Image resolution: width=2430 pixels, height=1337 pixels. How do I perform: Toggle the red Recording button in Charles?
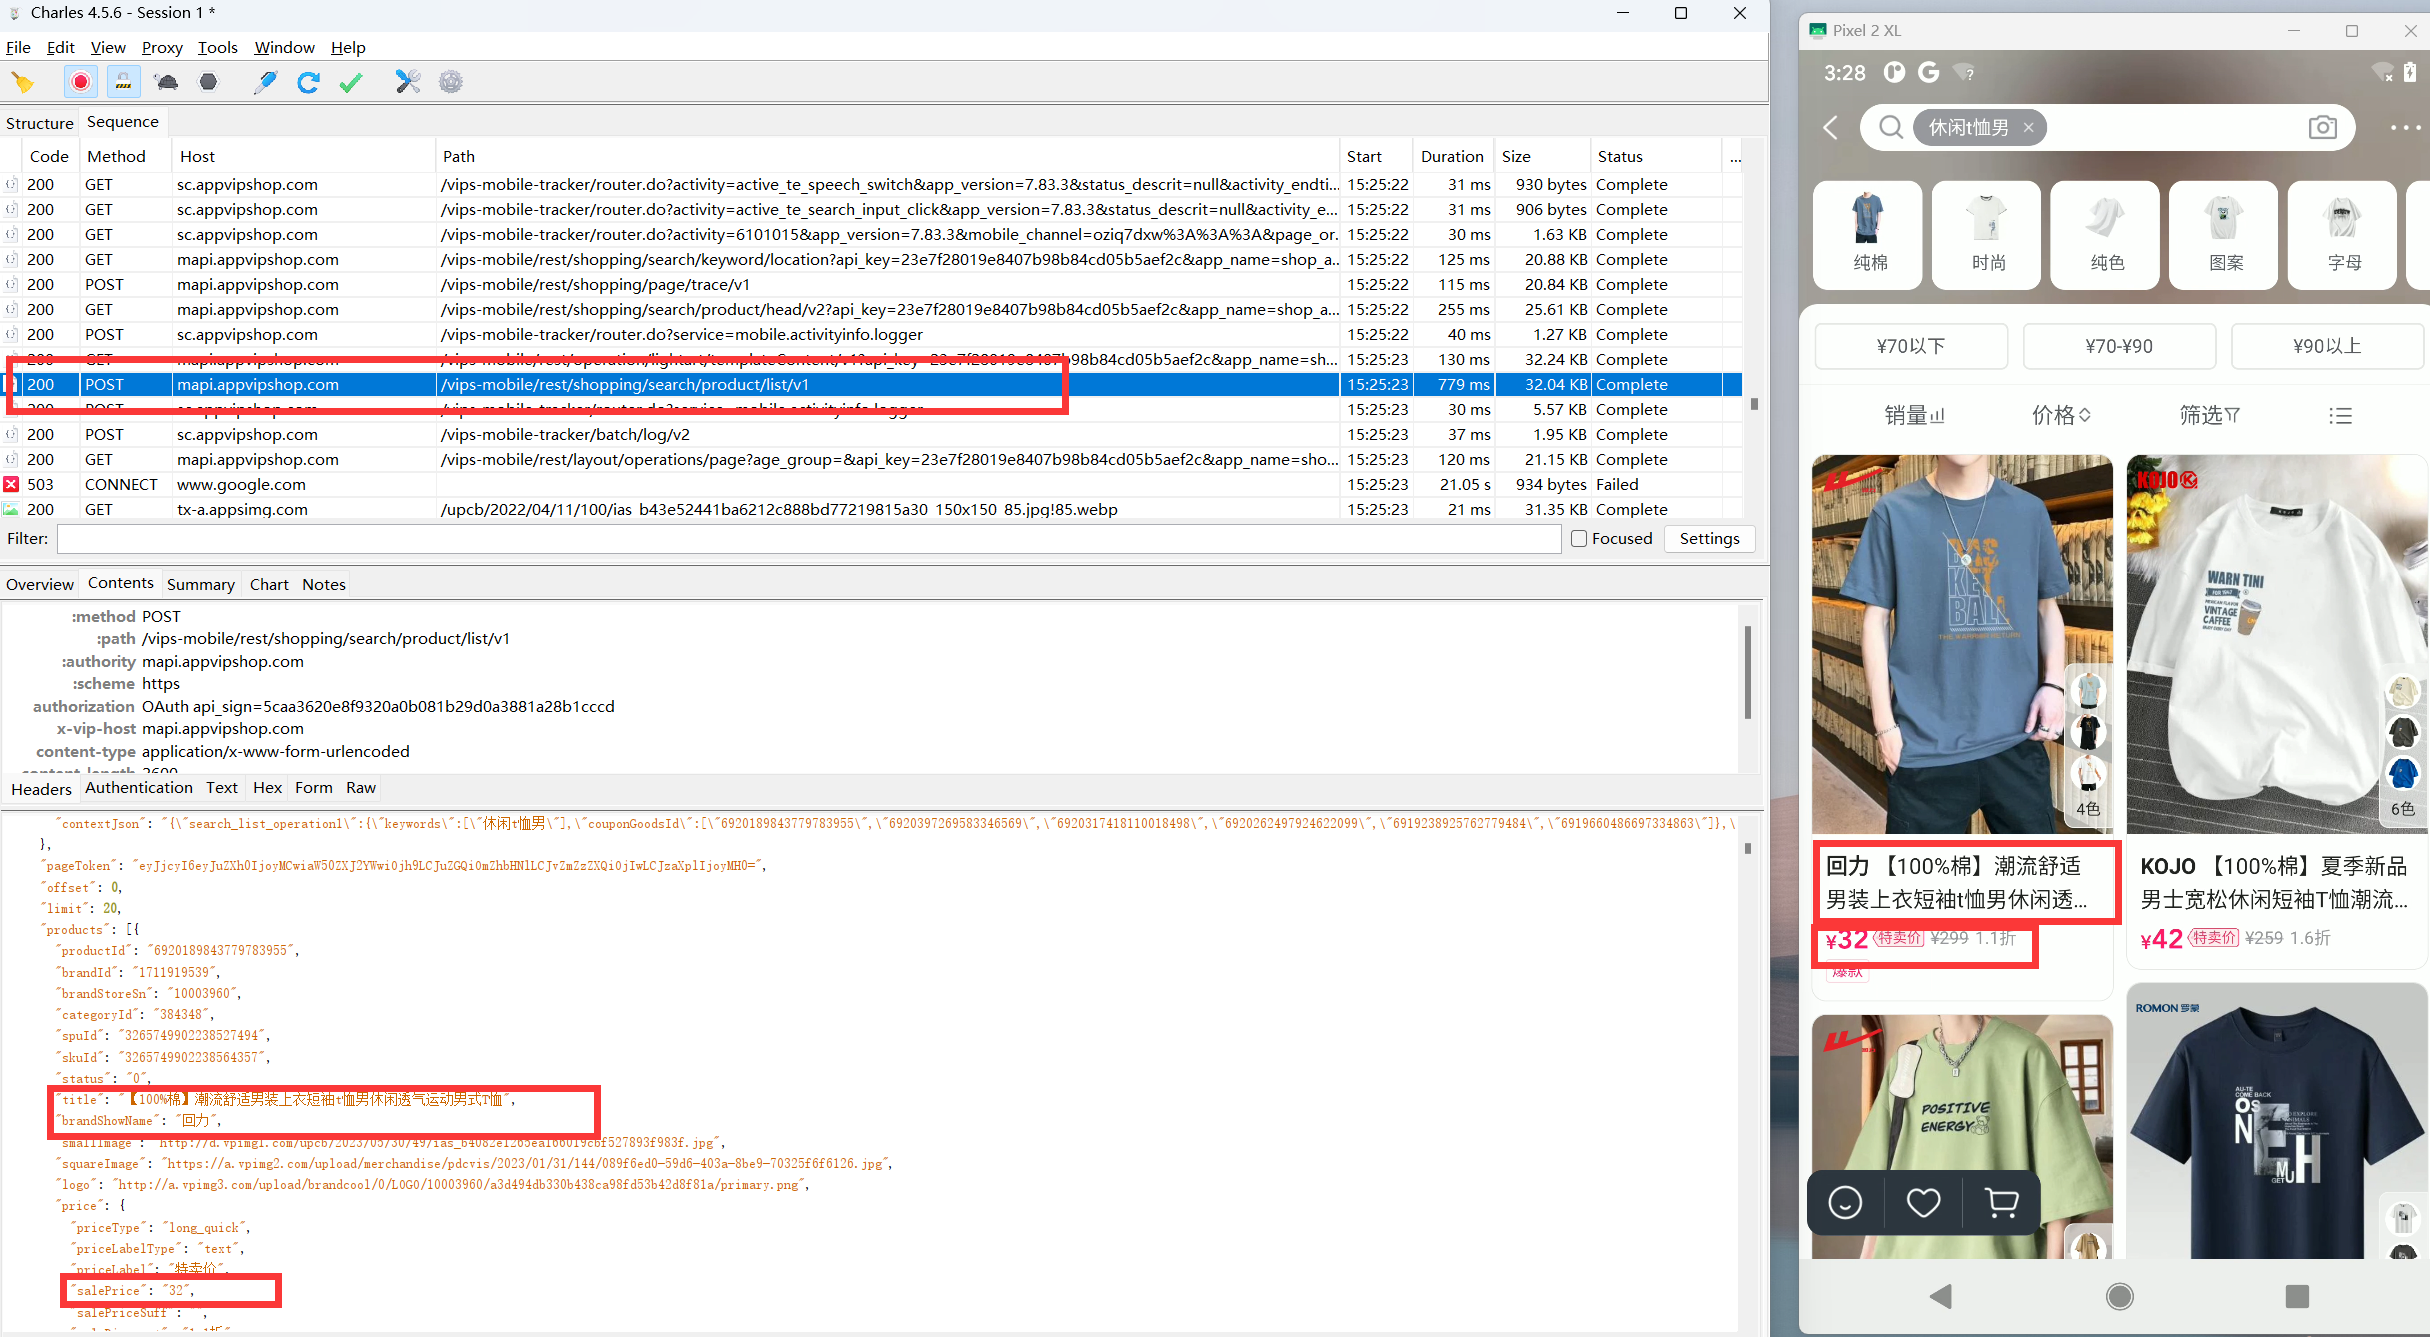(x=81, y=82)
